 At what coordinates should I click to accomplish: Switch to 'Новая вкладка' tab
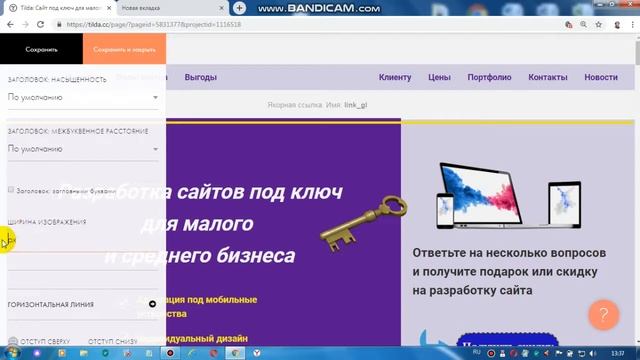171,8
